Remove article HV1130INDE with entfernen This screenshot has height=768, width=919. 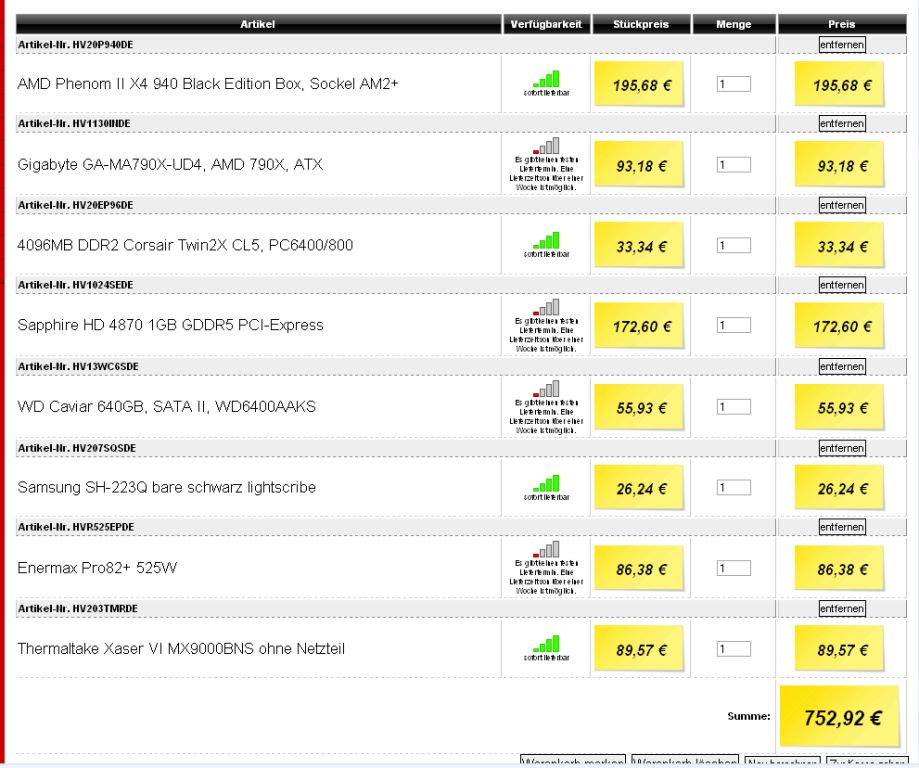click(842, 124)
